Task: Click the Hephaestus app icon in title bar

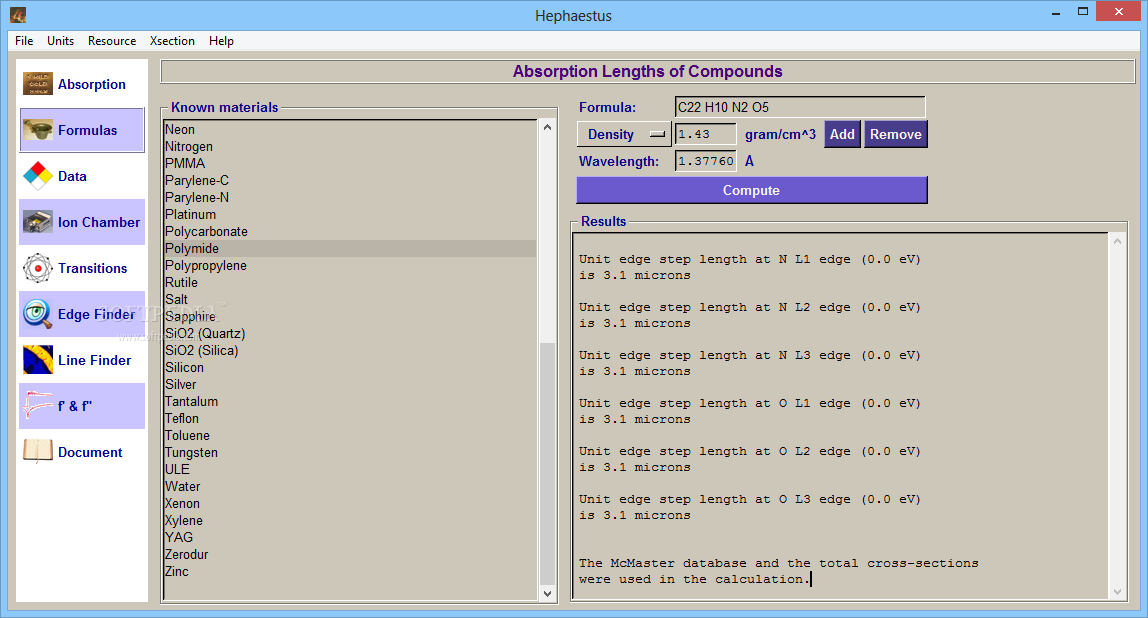Action: [18, 15]
